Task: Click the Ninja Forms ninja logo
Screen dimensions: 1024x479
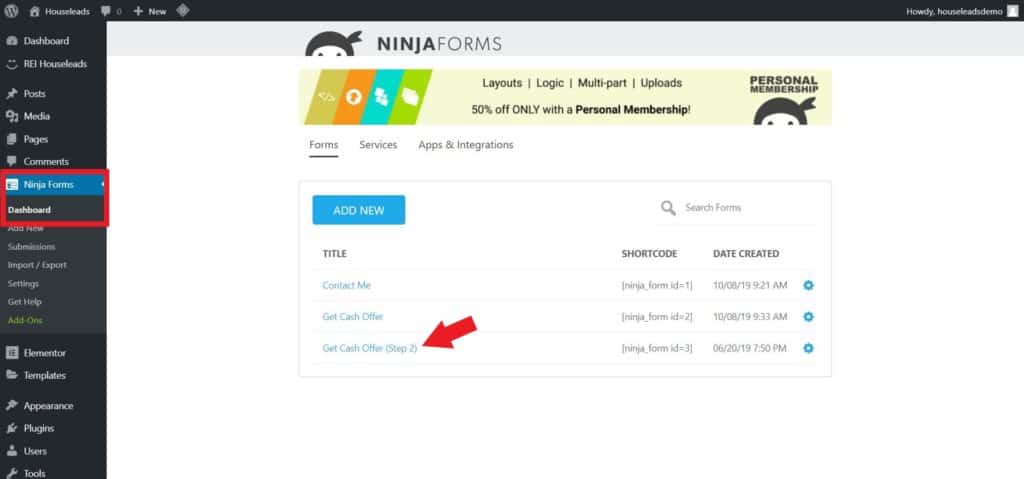Action: click(x=334, y=43)
